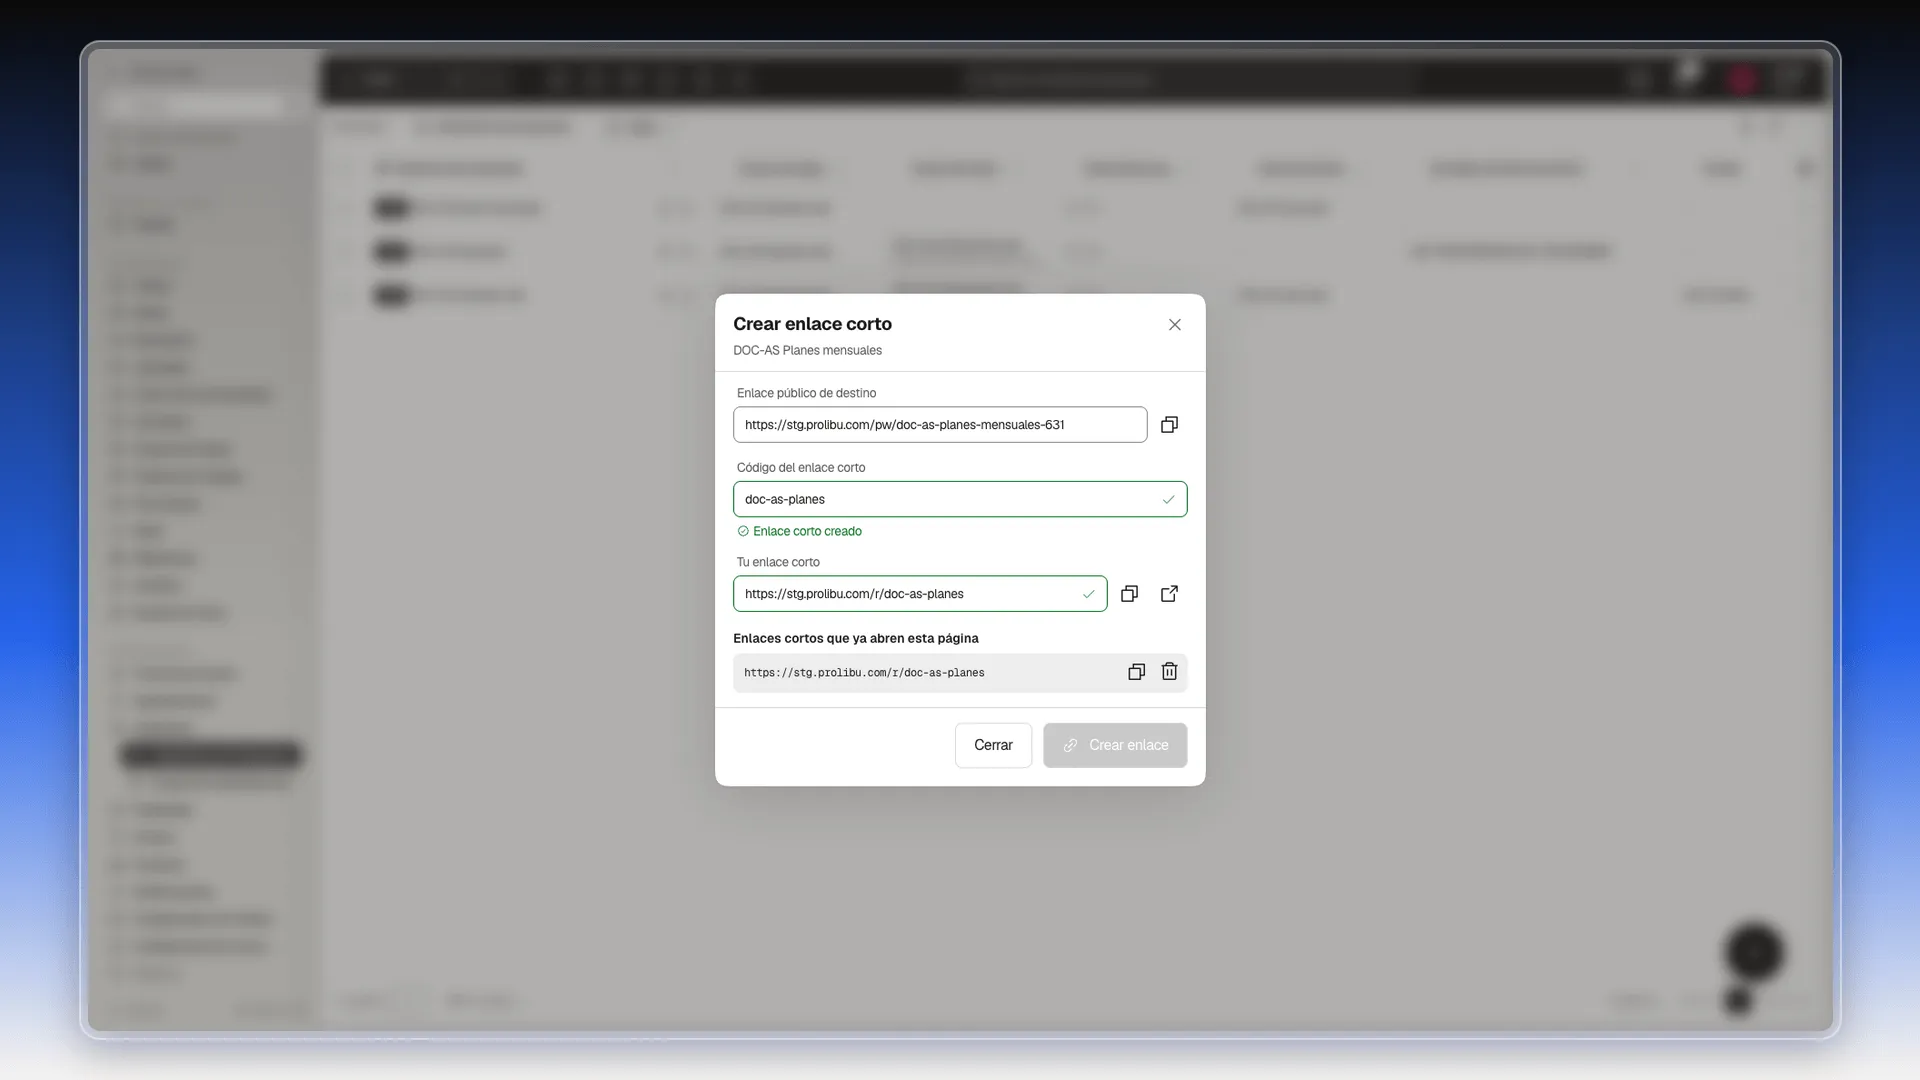
Task: Click the checkmark inside Tu enlace corto field
Action: pyautogui.click(x=1088, y=594)
